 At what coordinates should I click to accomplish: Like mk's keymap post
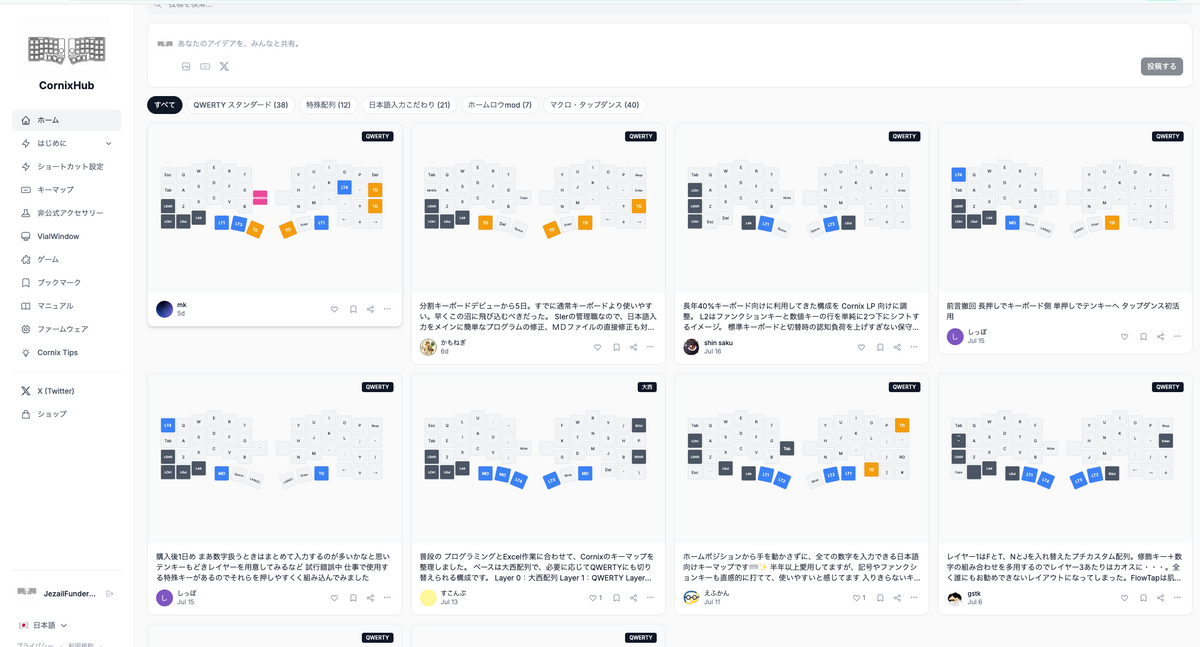[x=334, y=309]
